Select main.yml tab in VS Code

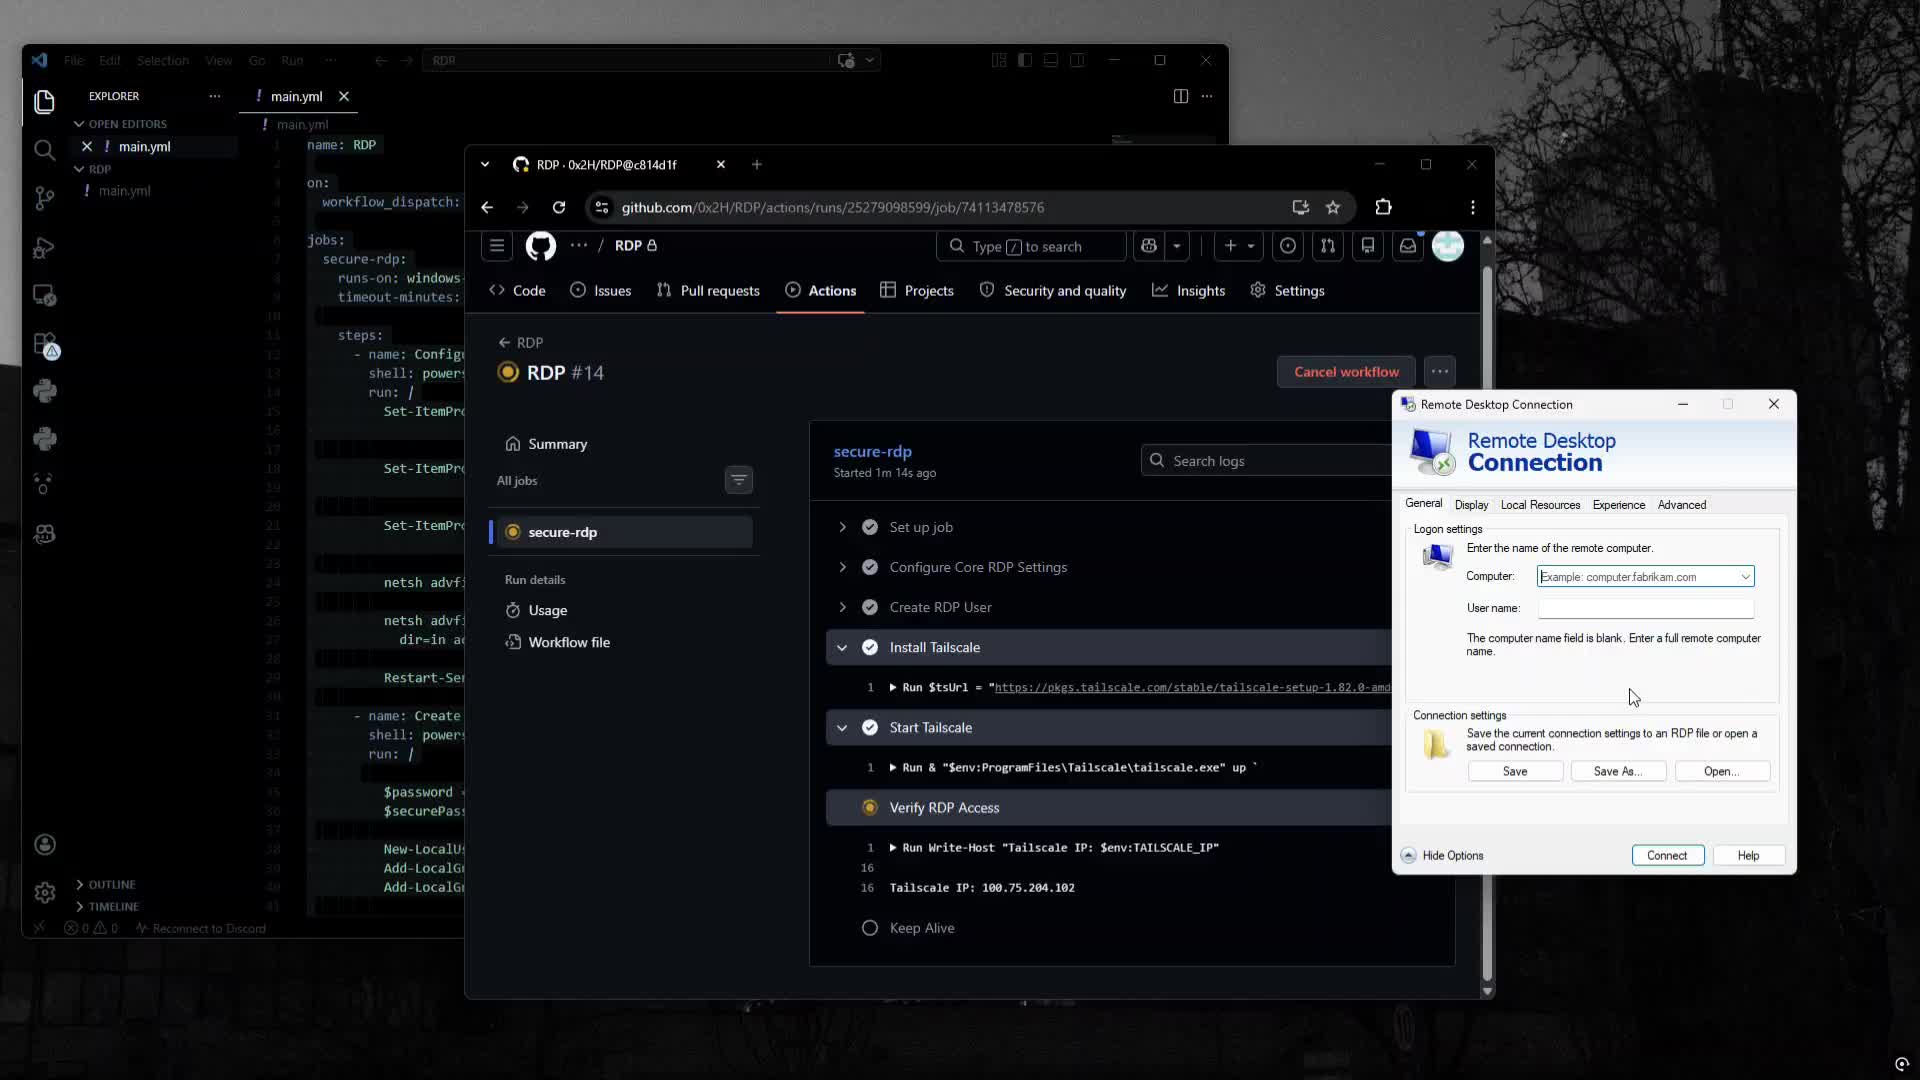[296, 97]
